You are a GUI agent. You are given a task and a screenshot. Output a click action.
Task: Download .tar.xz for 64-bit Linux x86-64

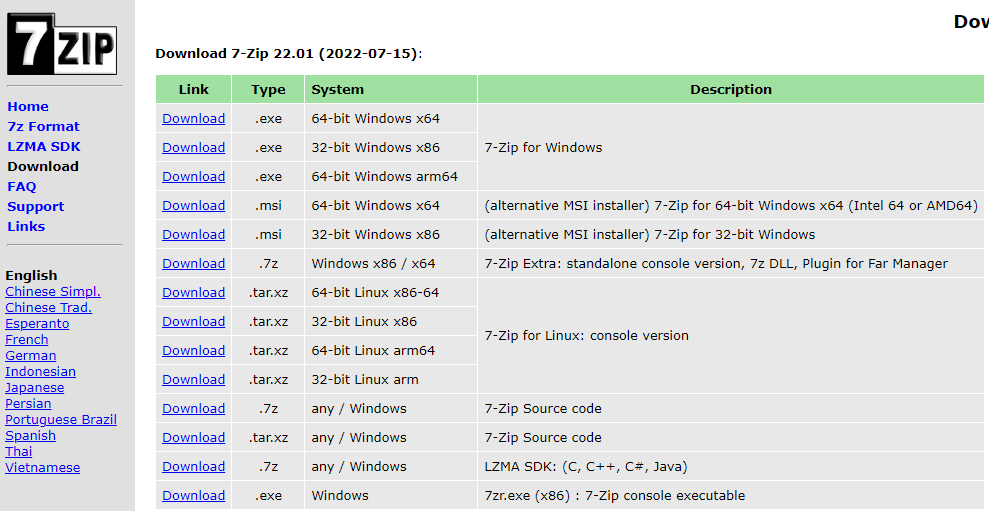[x=194, y=293]
